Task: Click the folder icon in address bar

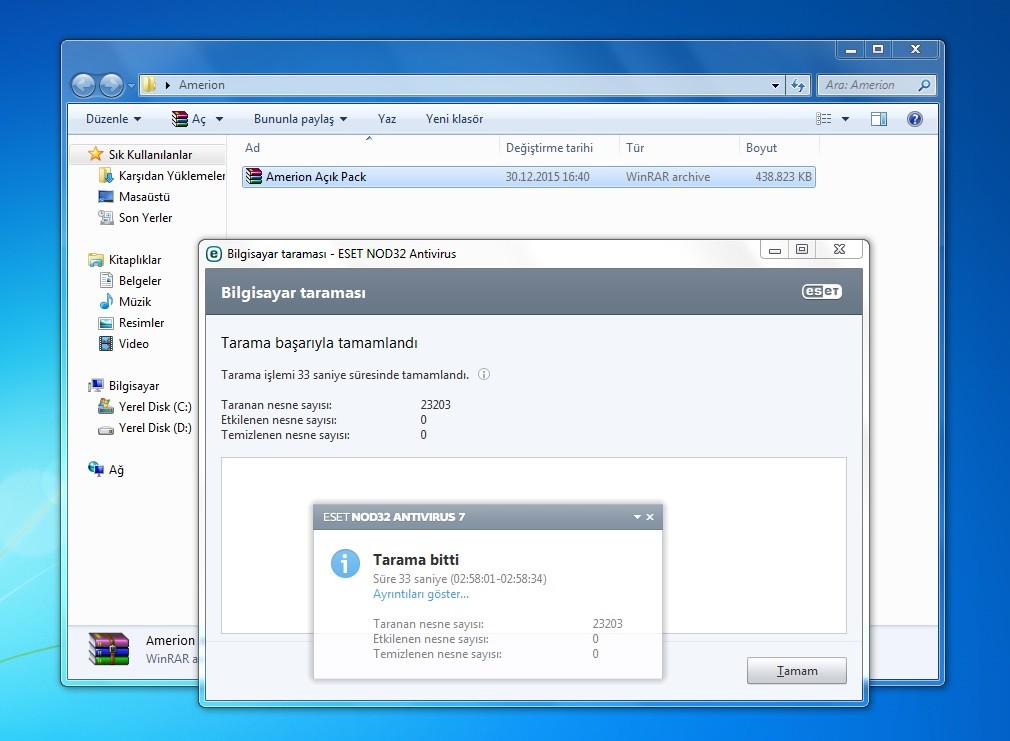Action: (x=149, y=84)
